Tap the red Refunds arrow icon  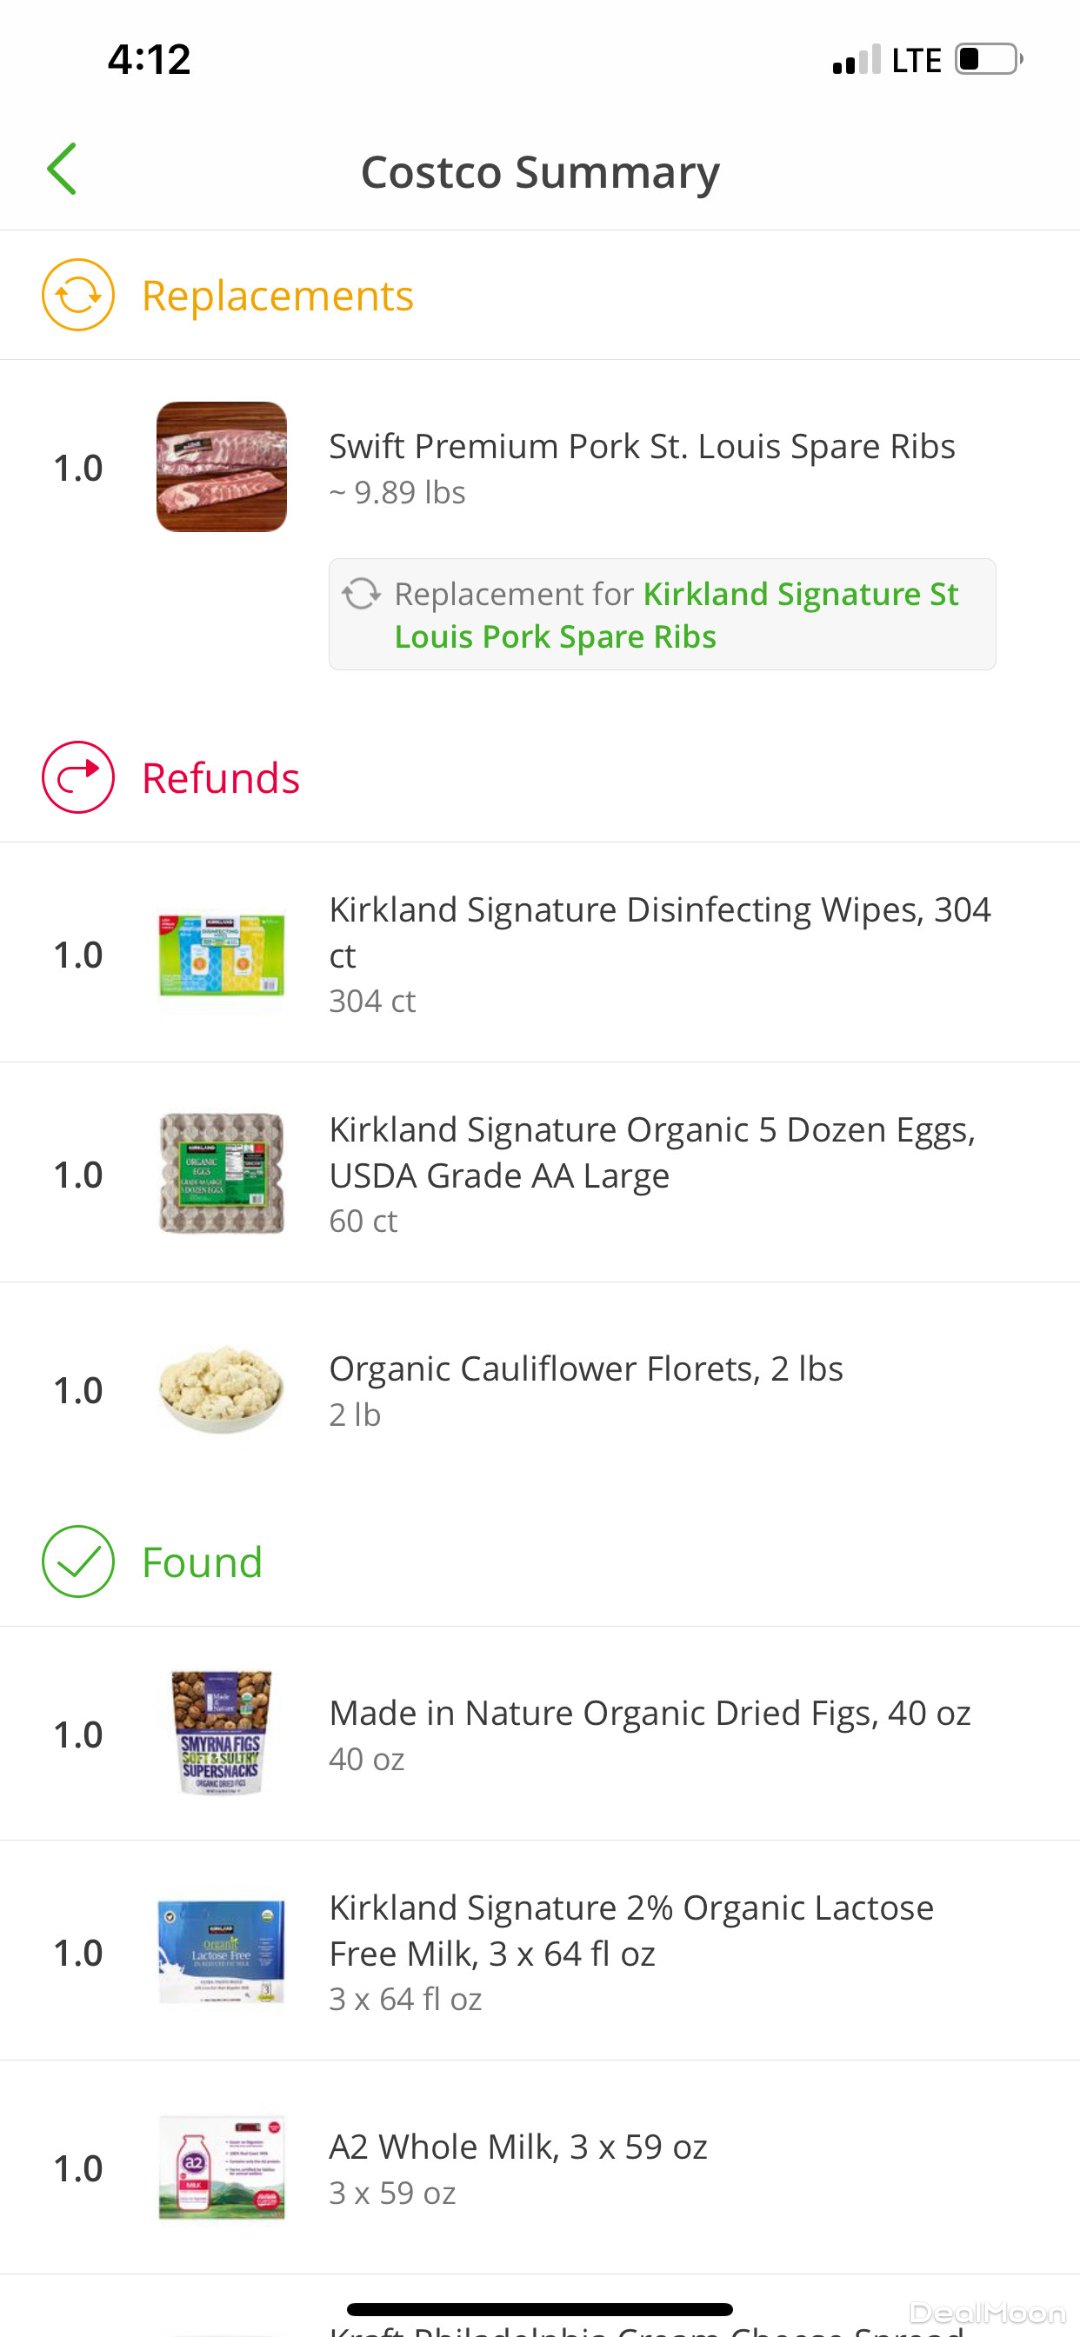pos(78,777)
